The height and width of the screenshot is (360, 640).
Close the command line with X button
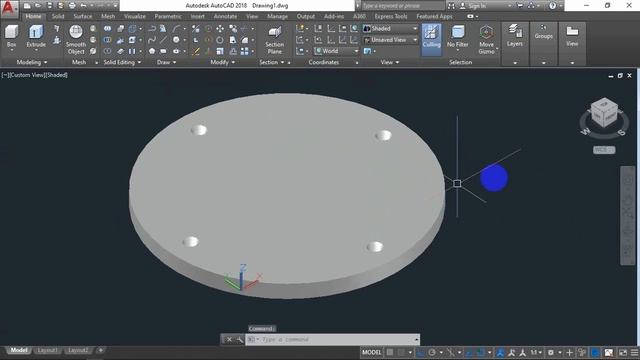[229, 340]
